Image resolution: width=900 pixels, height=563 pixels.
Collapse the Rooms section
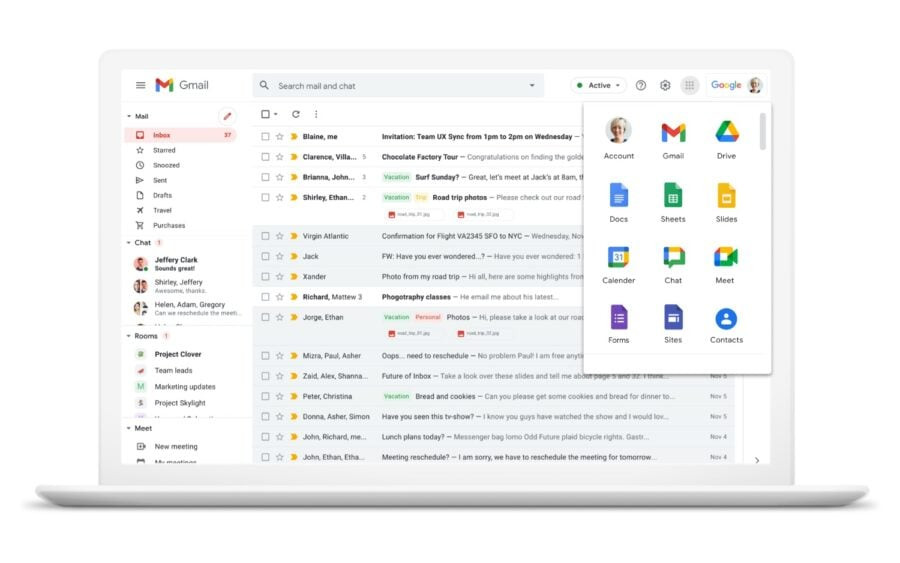click(129, 336)
